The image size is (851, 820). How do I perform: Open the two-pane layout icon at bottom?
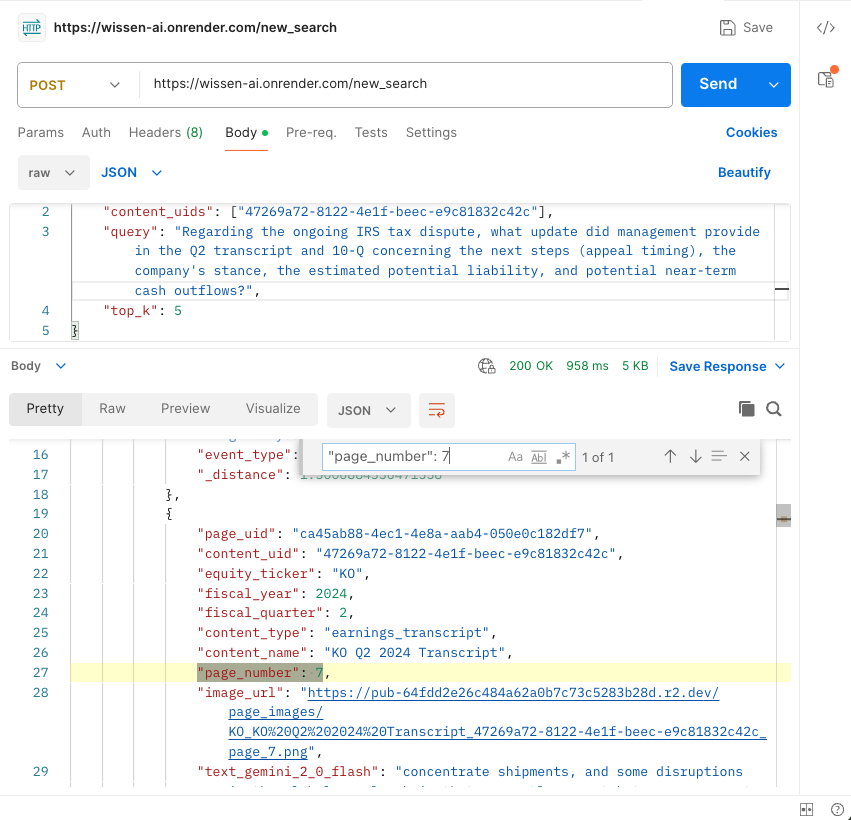pos(806,809)
